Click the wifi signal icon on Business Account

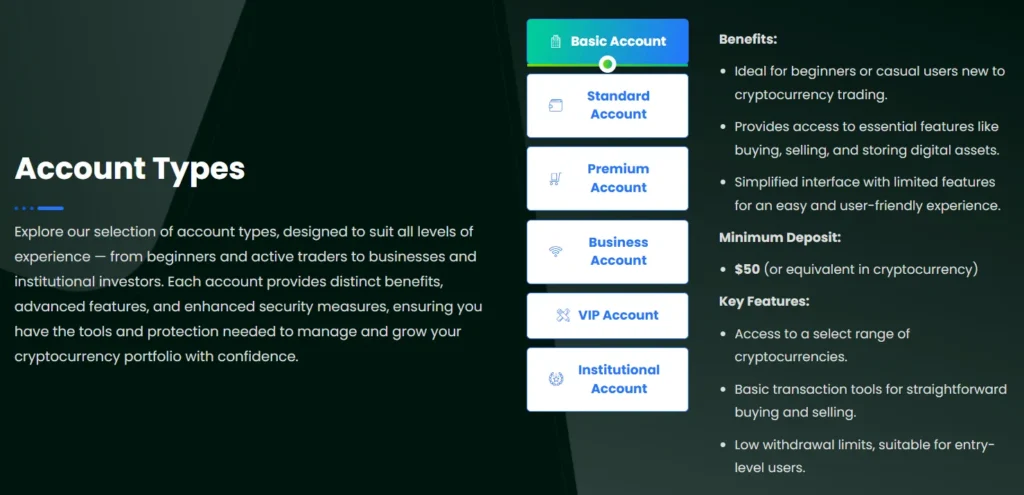tap(556, 252)
